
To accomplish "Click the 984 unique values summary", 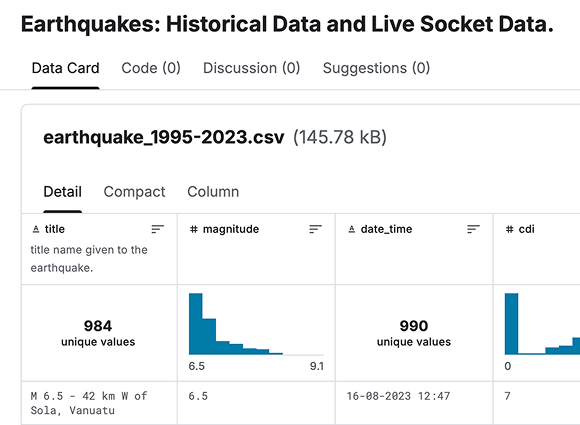I will [x=98, y=333].
